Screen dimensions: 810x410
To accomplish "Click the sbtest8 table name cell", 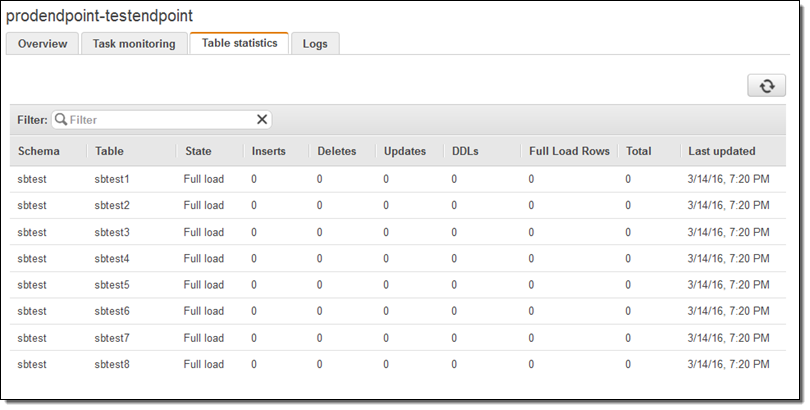I will (112, 364).
